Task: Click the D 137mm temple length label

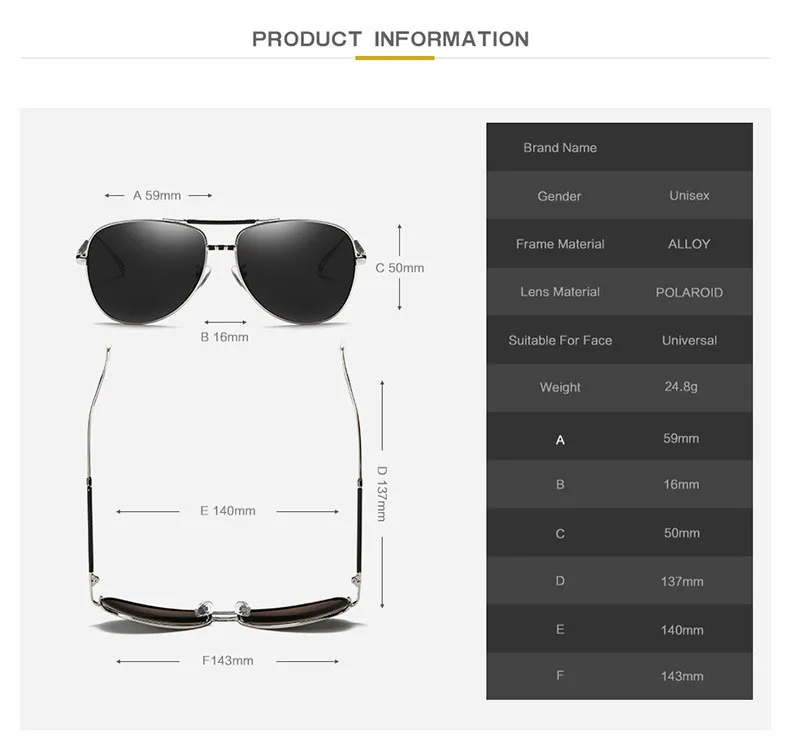Action: (x=382, y=494)
